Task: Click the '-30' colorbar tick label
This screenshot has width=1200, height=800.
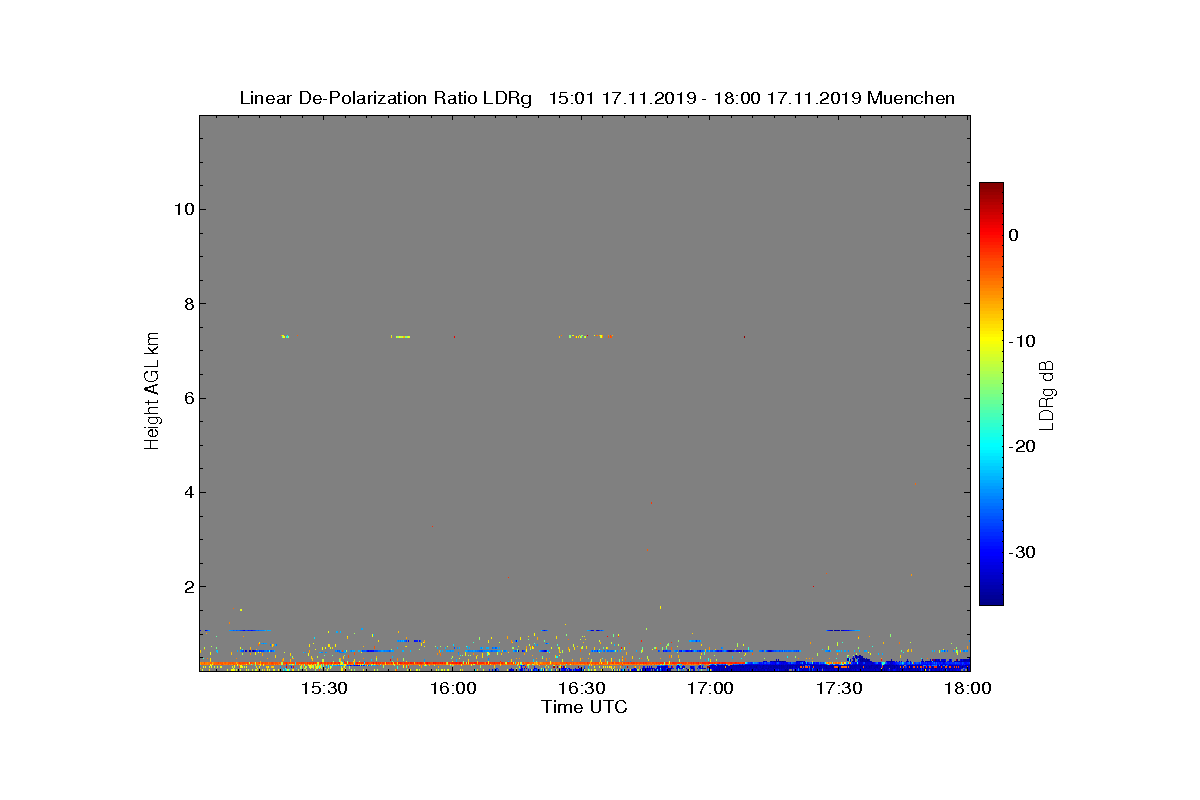Action: 1022,552
